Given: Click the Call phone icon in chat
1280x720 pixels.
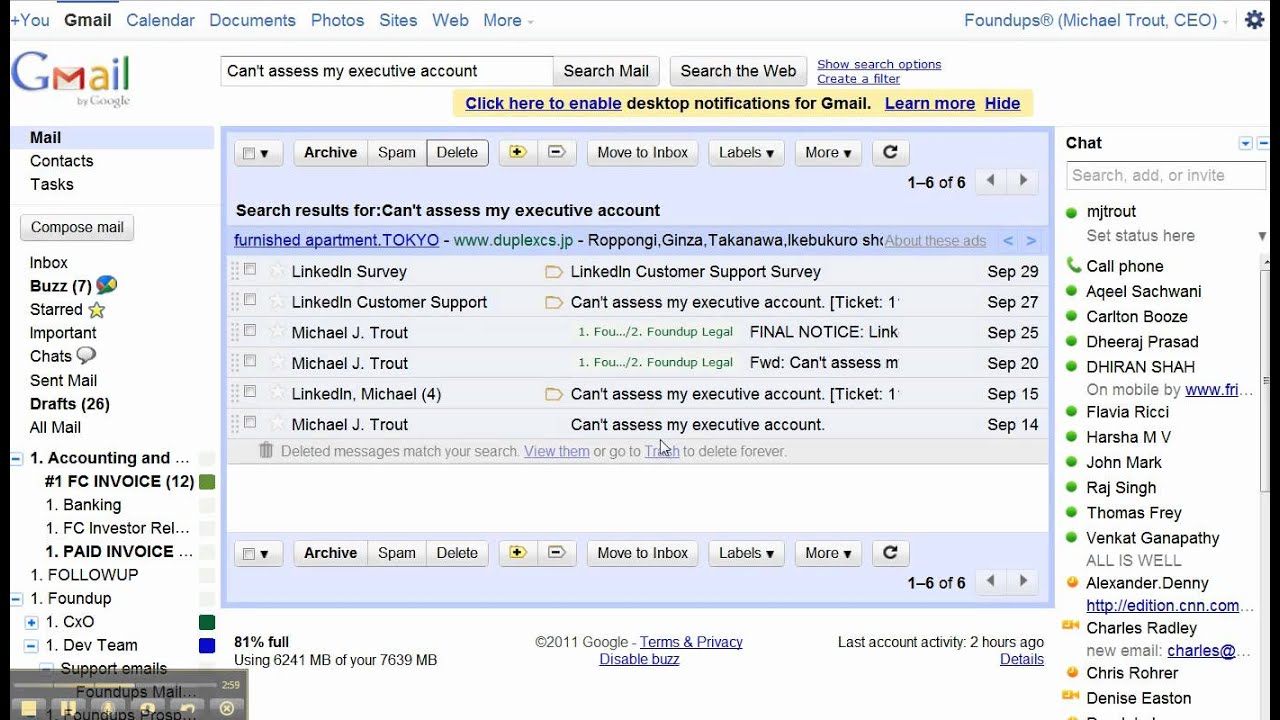Looking at the screenshot, I should [x=1073, y=265].
